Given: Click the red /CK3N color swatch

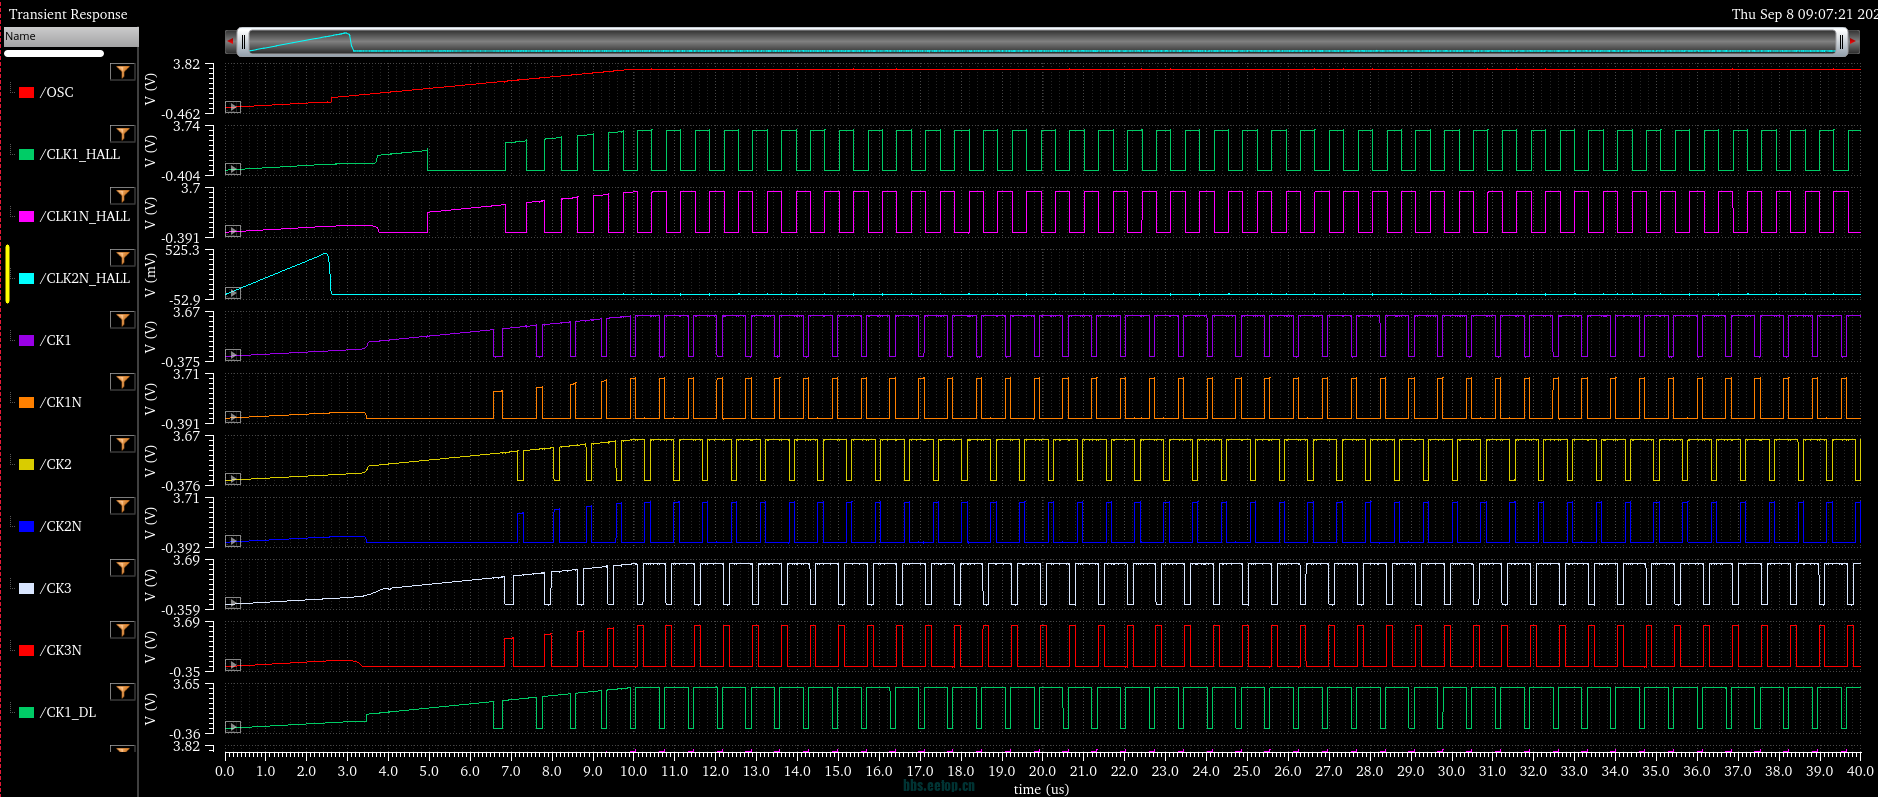Looking at the screenshot, I should click(27, 650).
